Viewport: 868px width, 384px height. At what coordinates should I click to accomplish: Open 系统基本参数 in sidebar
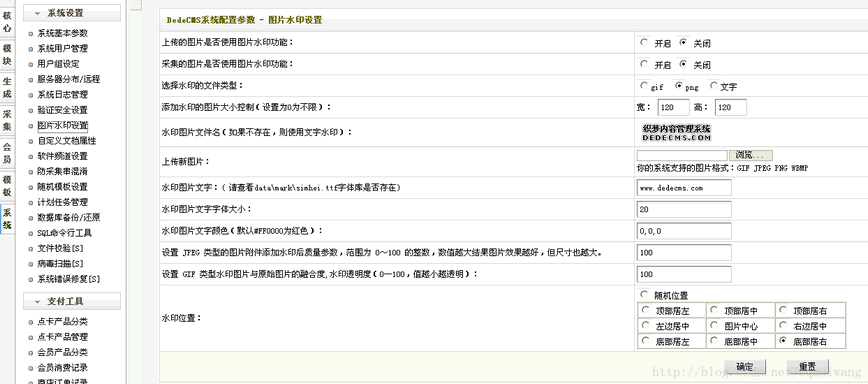(x=63, y=33)
